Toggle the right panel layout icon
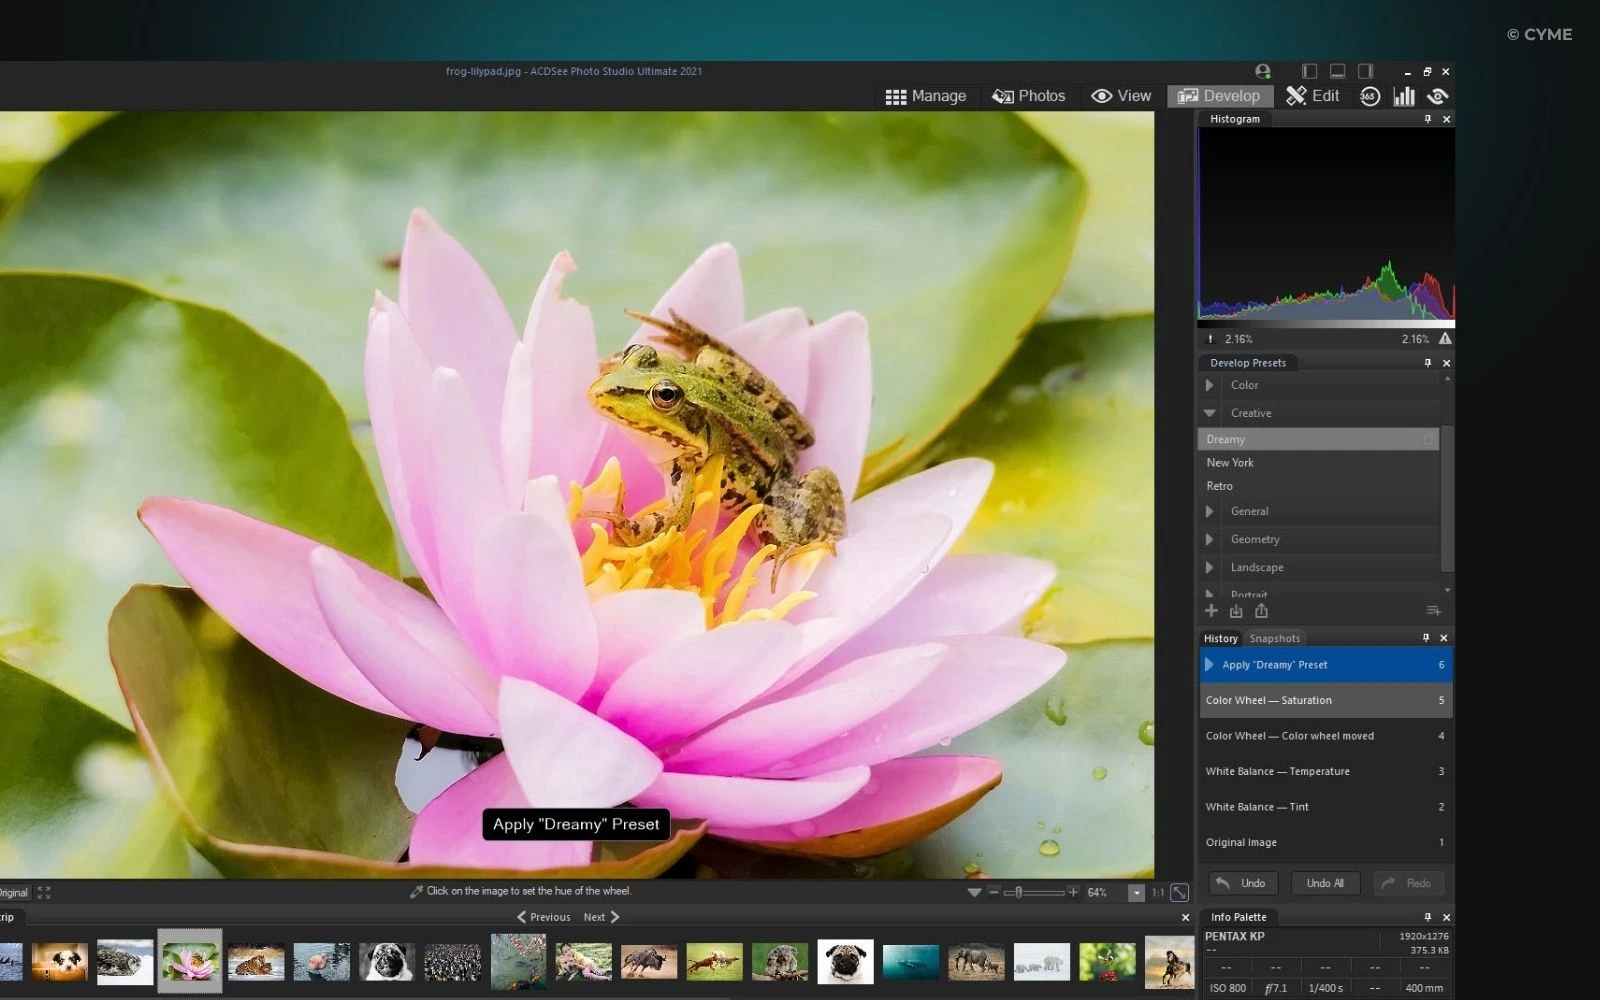 pyautogui.click(x=1365, y=71)
